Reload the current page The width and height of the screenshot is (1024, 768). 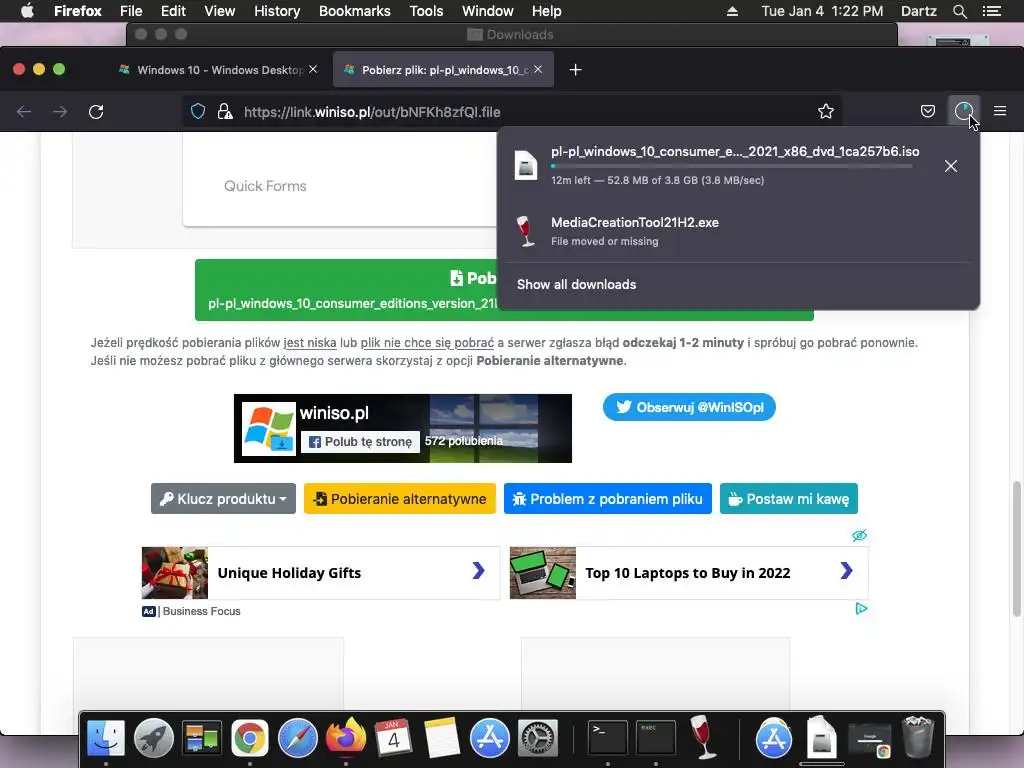(96, 112)
